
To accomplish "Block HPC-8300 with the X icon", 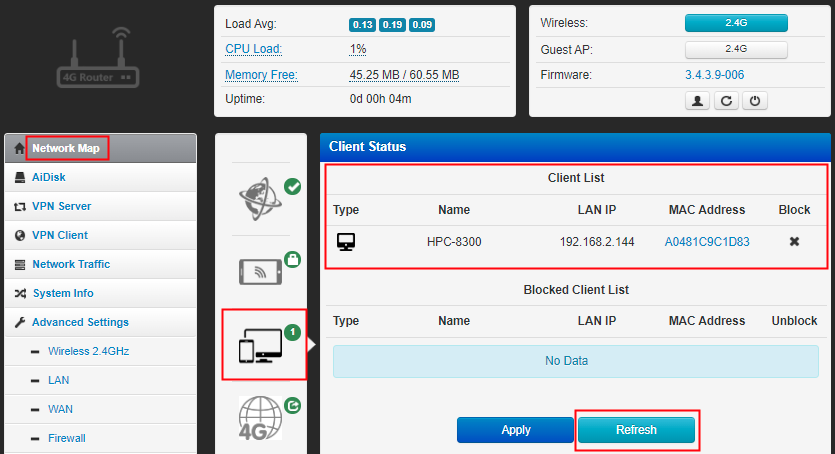I will pos(794,242).
